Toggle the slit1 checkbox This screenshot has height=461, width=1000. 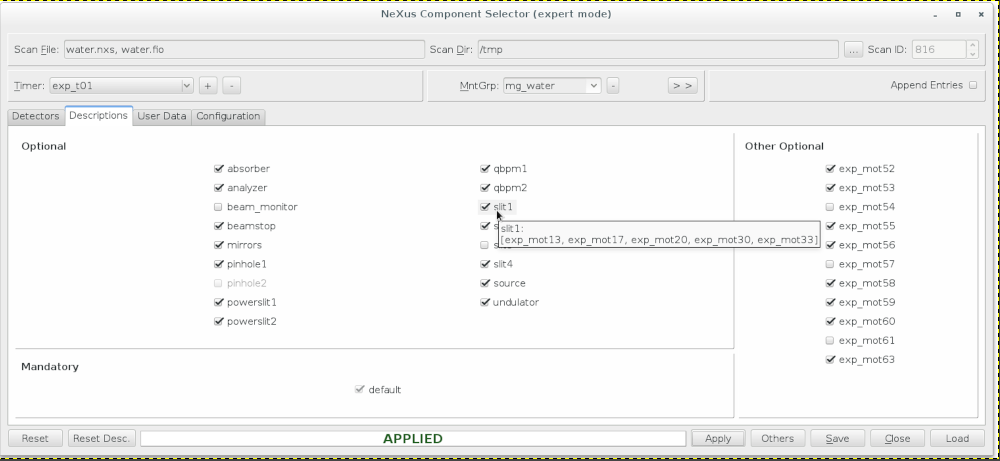(x=485, y=207)
